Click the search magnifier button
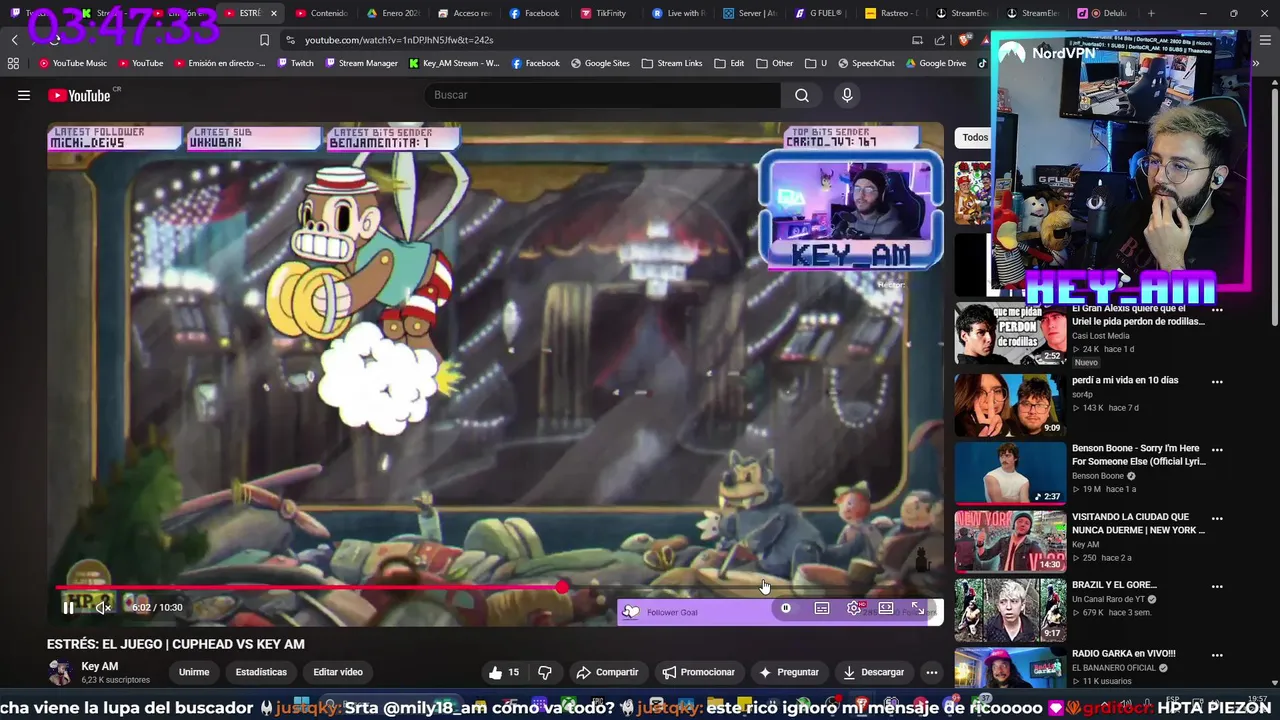This screenshot has height=720, width=1280. [802, 95]
